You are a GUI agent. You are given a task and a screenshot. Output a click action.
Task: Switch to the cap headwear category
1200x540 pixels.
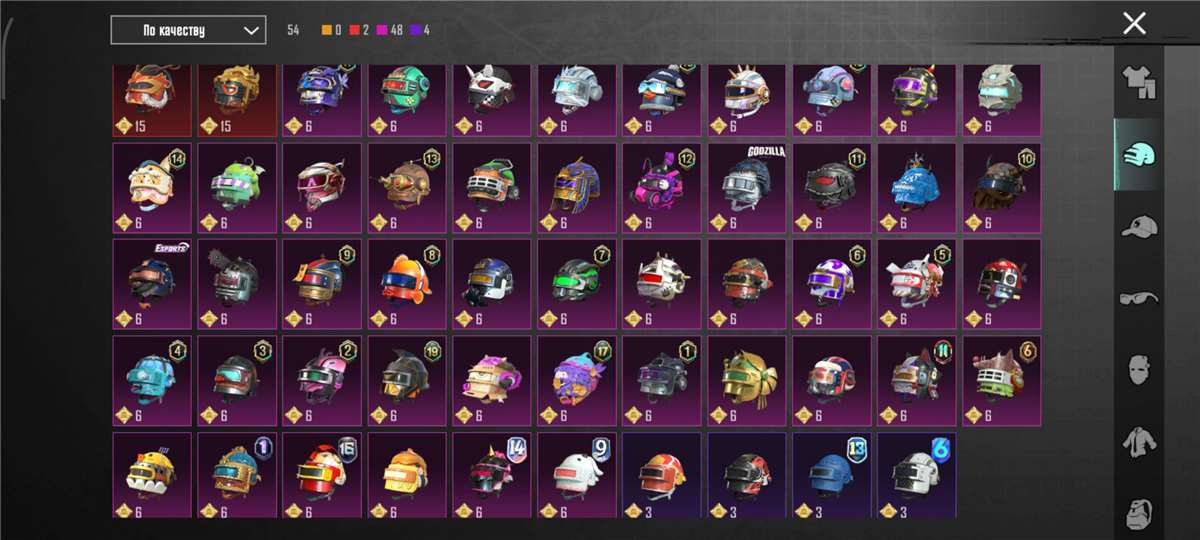click(x=1138, y=228)
